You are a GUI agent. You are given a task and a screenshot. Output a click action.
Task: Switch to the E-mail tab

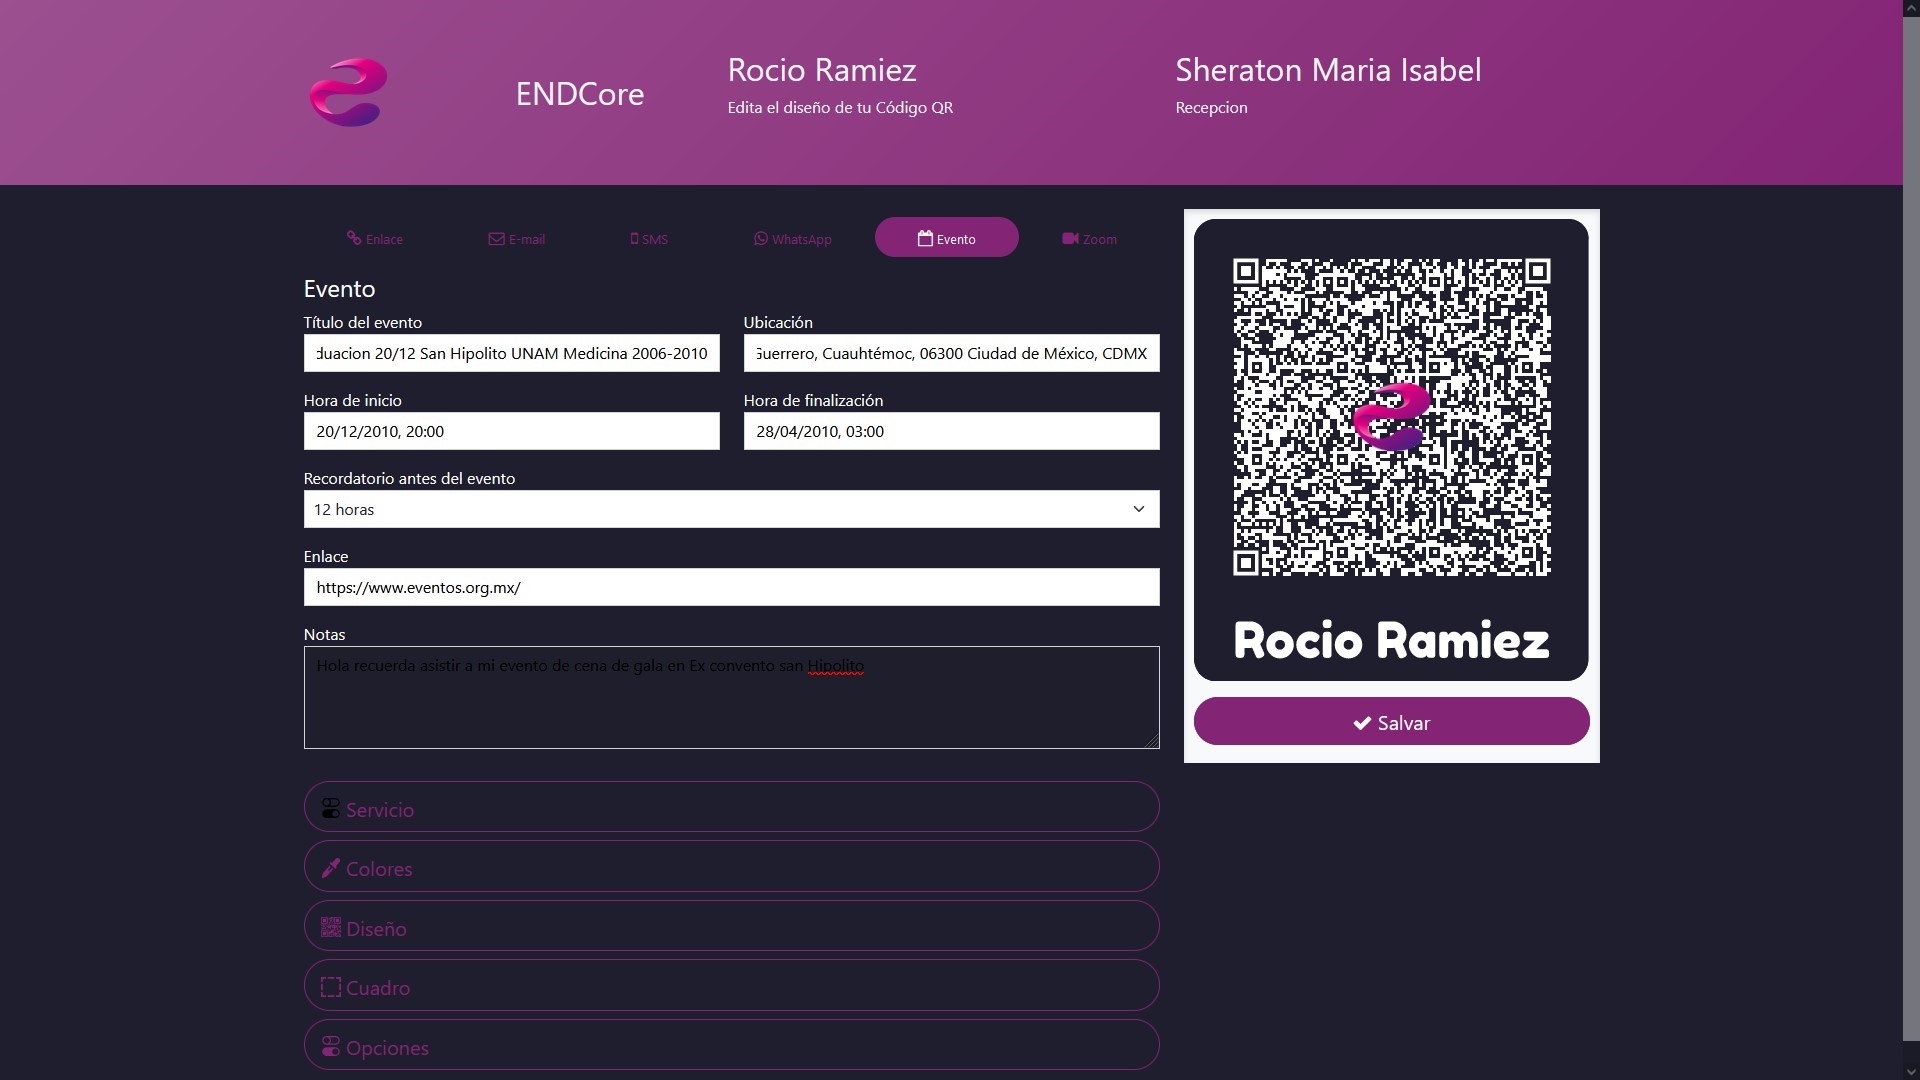pyautogui.click(x=517, y=238)
